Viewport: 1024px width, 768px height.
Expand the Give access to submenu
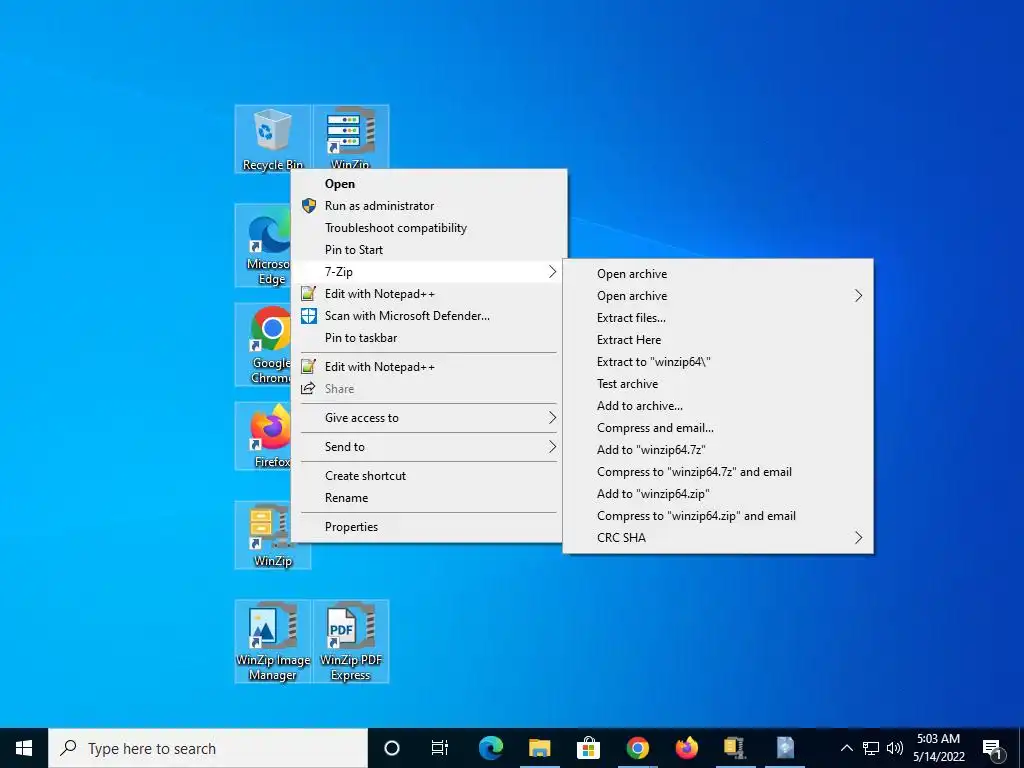point(428,418)
